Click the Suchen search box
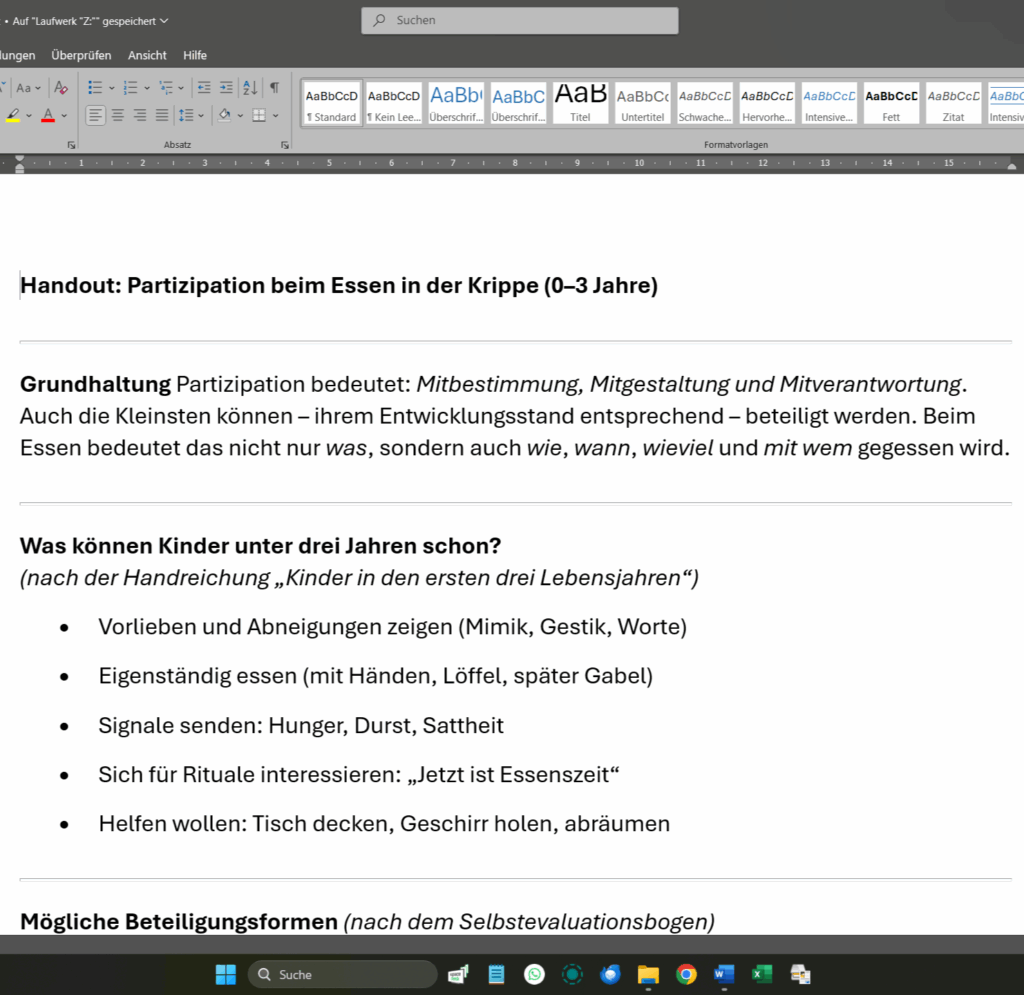Image resolution: width=1024 pixels, height=995 pixels. click(x=520, y=20)
